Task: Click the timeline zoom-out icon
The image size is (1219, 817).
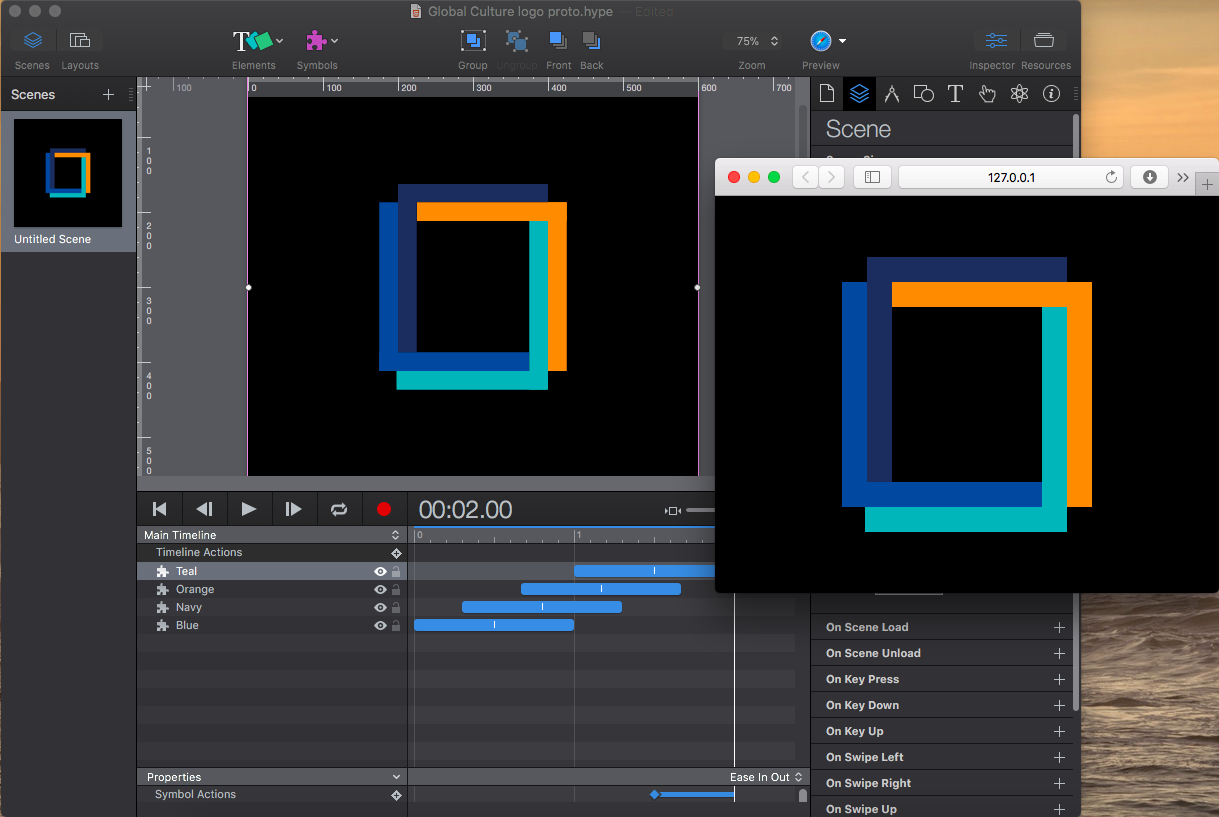Action: 673,511
